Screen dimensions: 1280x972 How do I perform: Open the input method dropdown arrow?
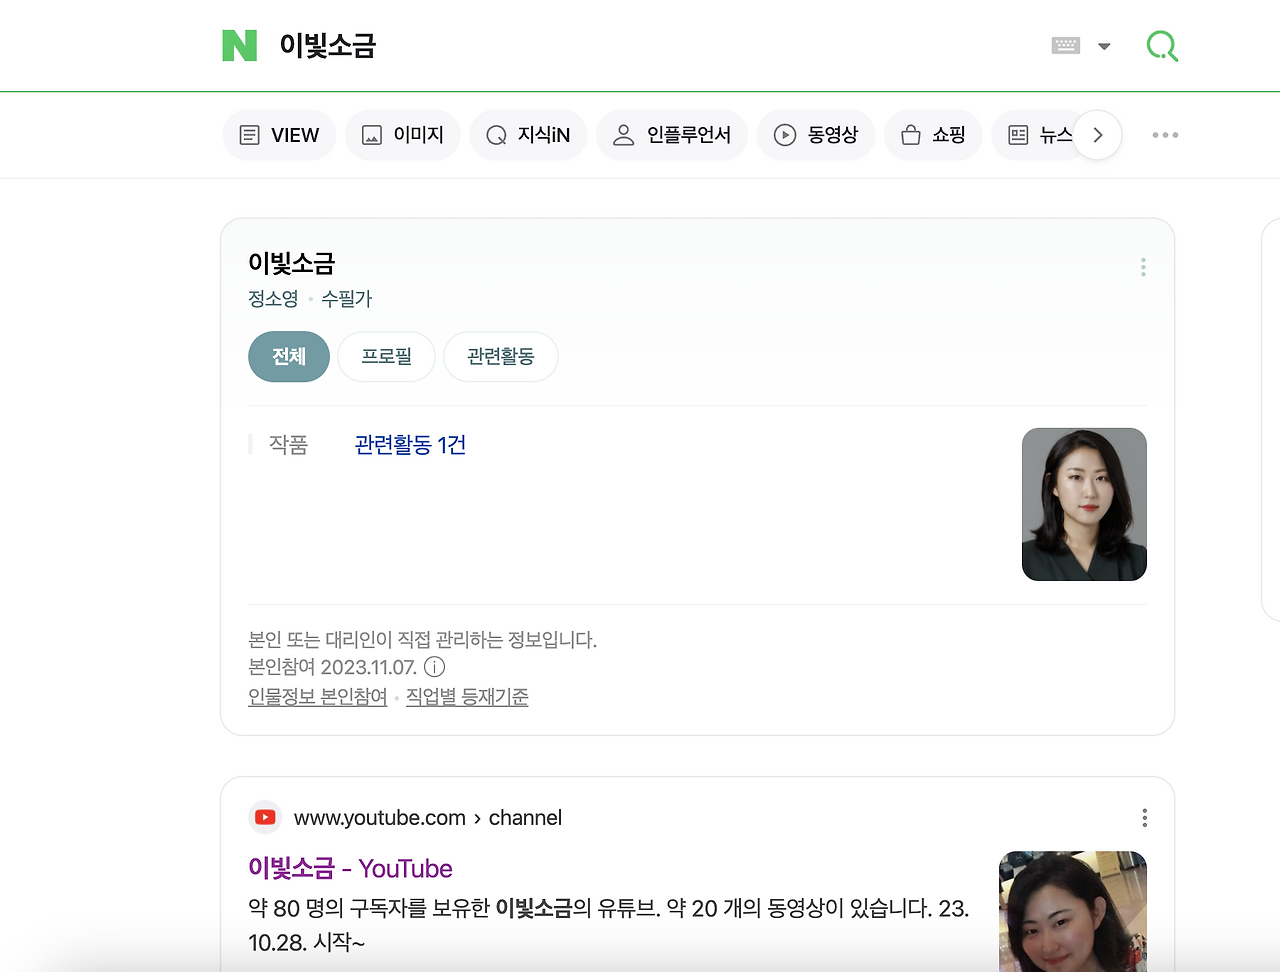pos(1103,45)
